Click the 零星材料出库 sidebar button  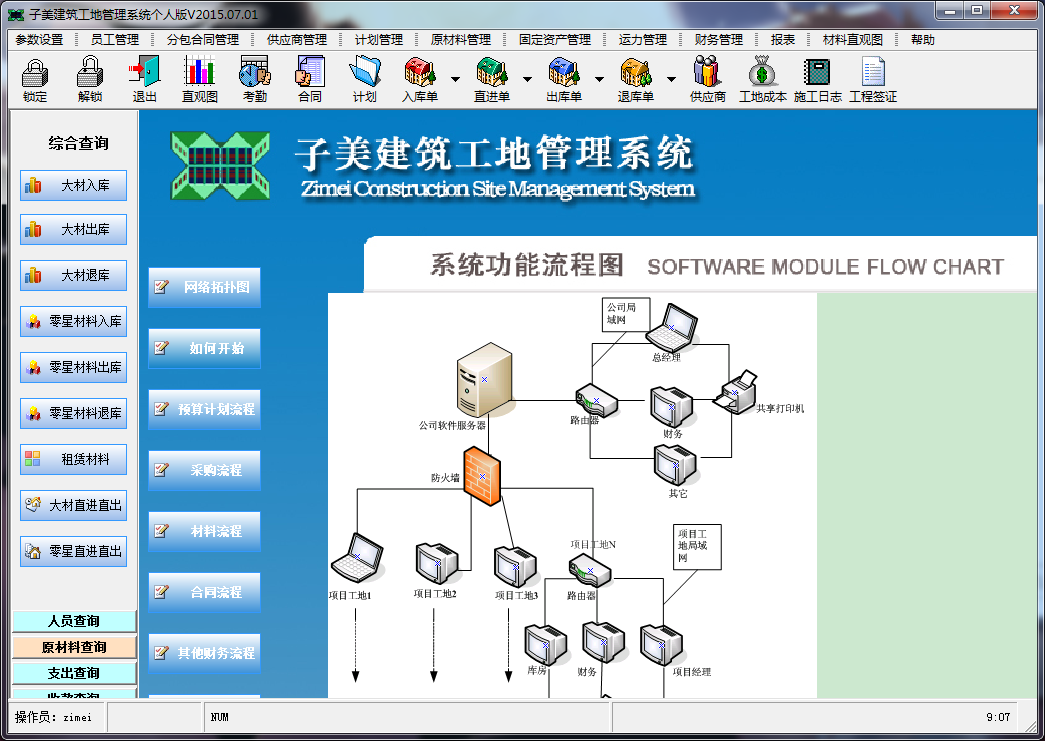click(x=73, y=367)
